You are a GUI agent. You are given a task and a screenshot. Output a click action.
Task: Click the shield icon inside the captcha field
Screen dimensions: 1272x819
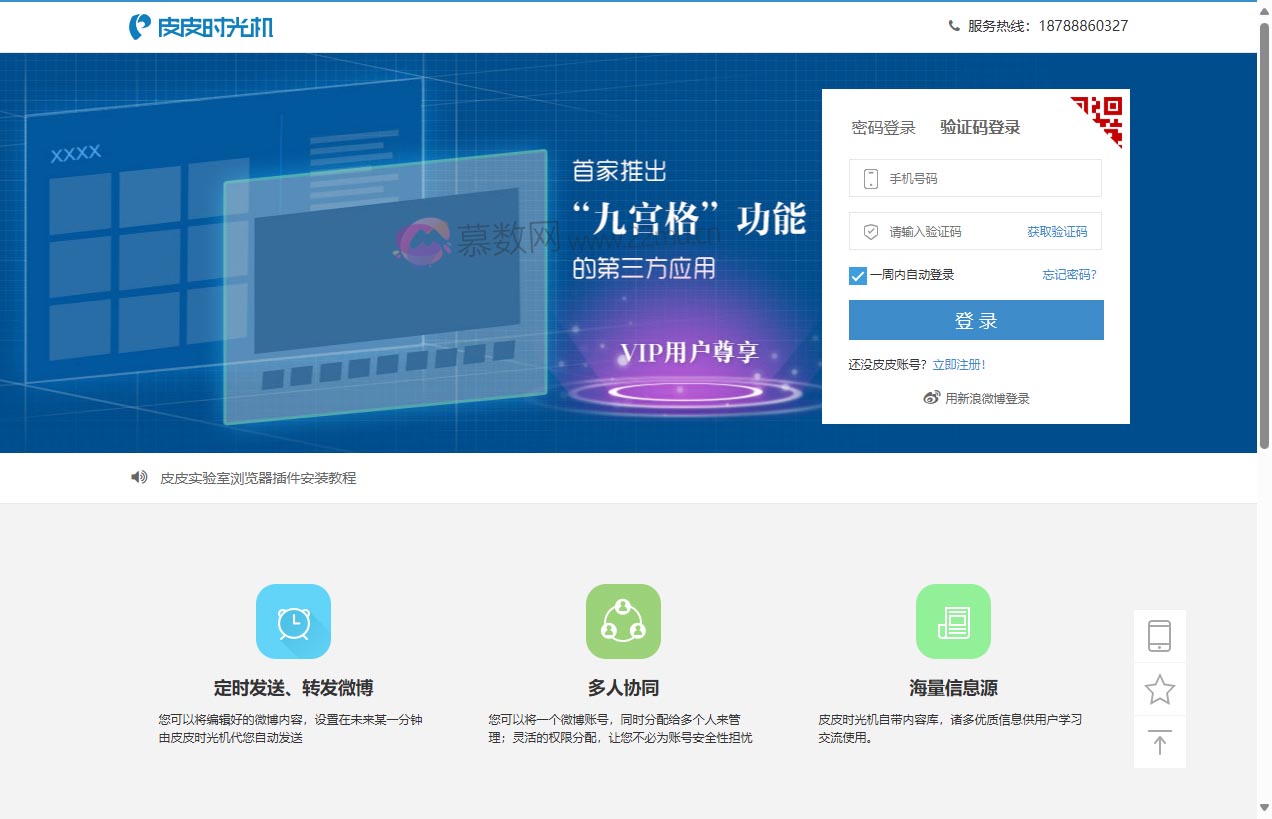(x=869, y=231)
